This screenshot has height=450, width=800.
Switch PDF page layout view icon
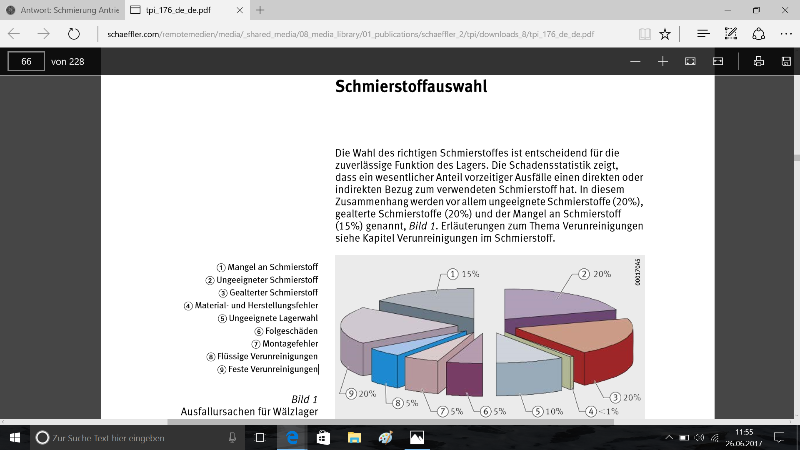pyautogui.click(x=718, y=61)
